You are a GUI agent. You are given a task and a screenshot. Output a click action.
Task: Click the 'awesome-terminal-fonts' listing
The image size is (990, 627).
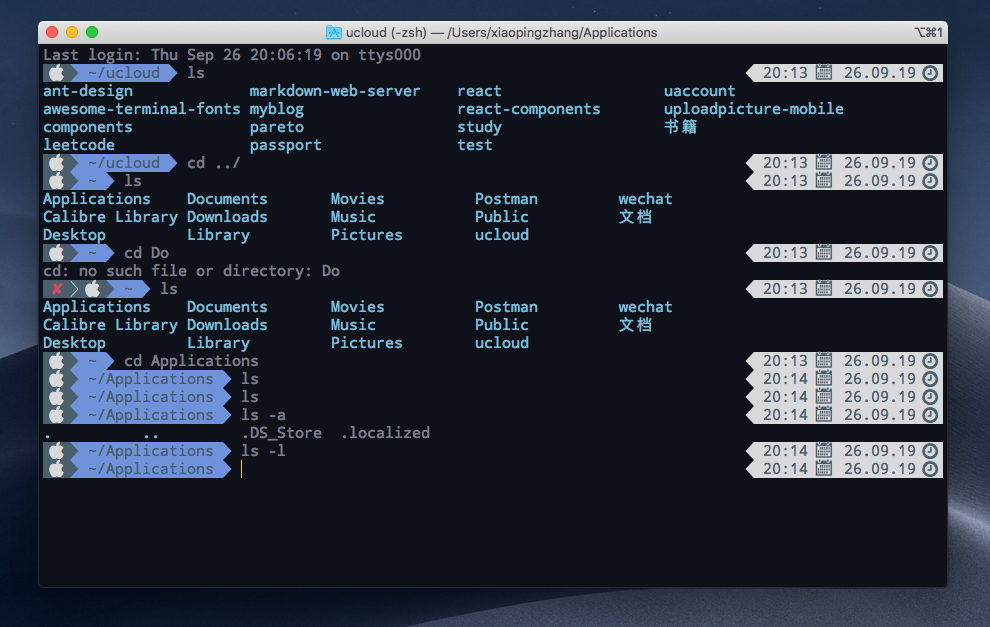(141, 109)
